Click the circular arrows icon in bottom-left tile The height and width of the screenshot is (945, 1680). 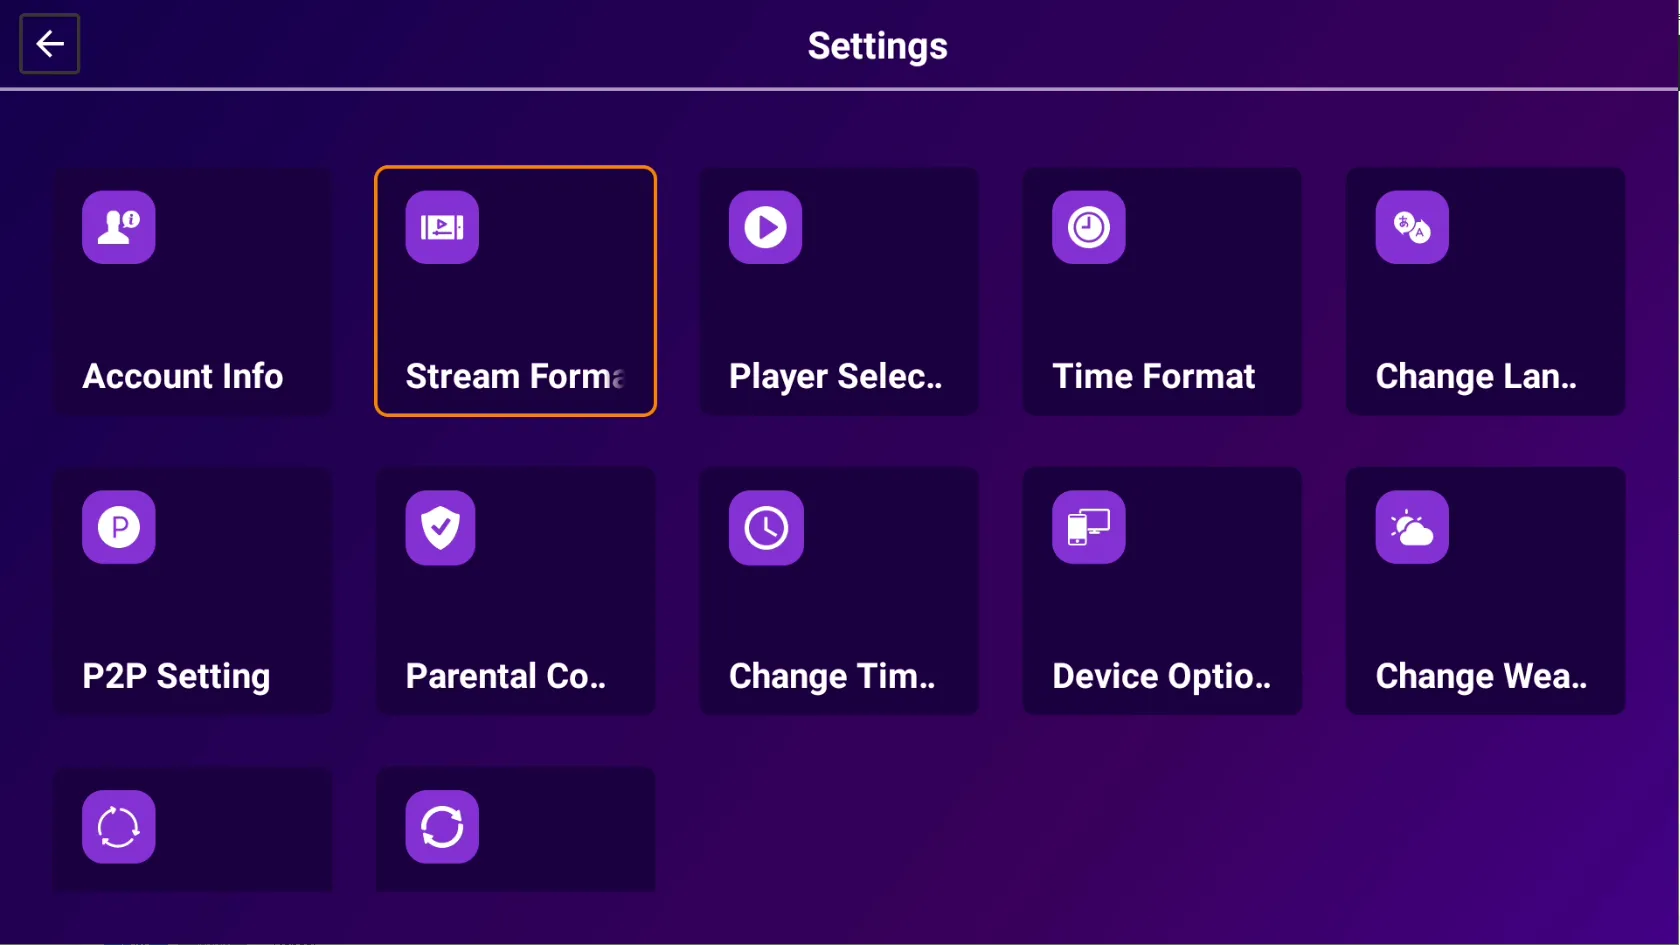[119, 827]
